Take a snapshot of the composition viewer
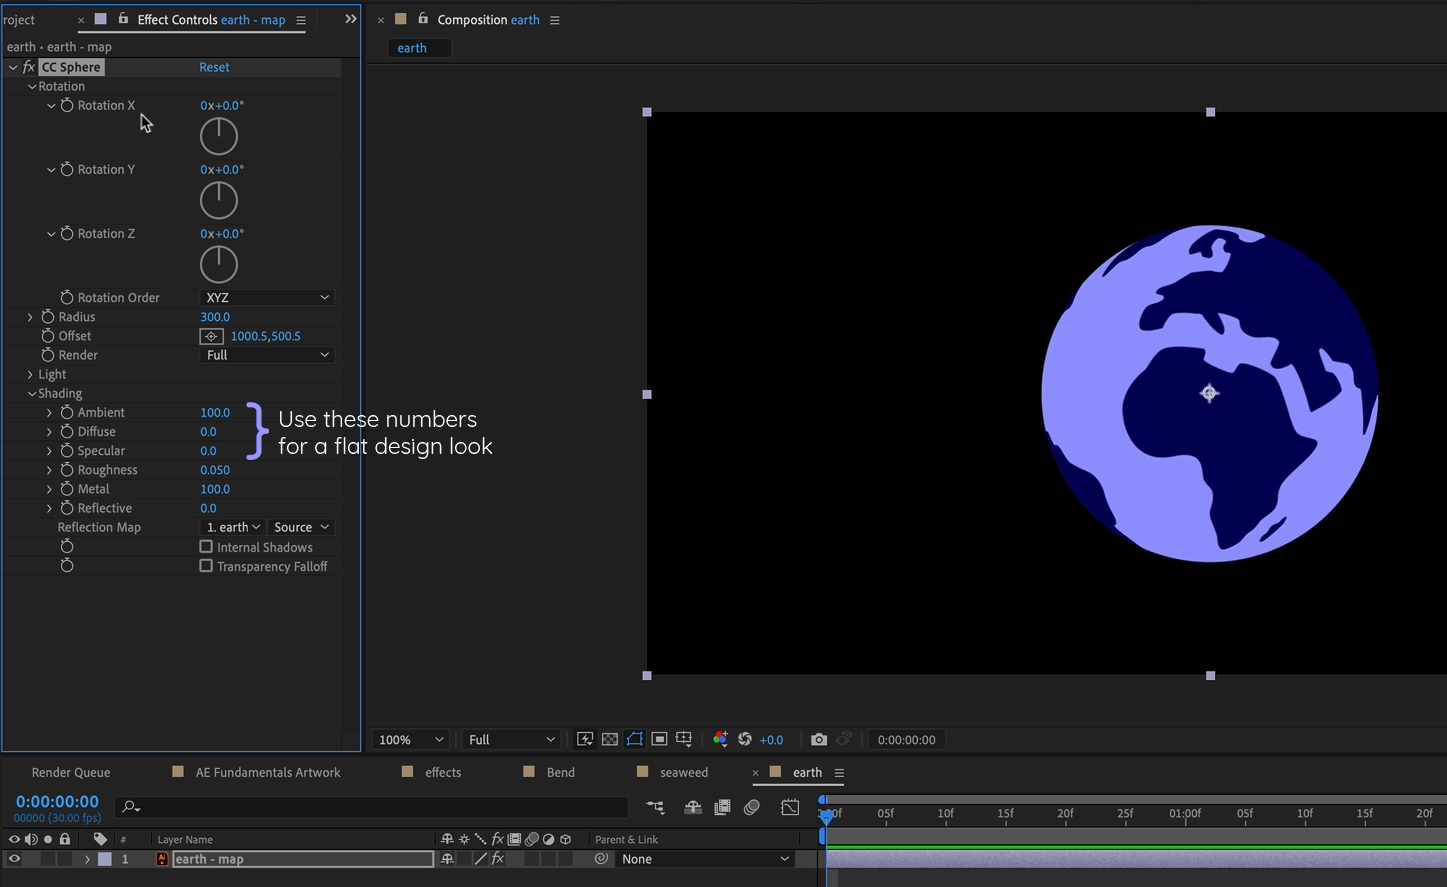Image resolution: width=1447 pixels, height=887 pixels. (819, 739)
